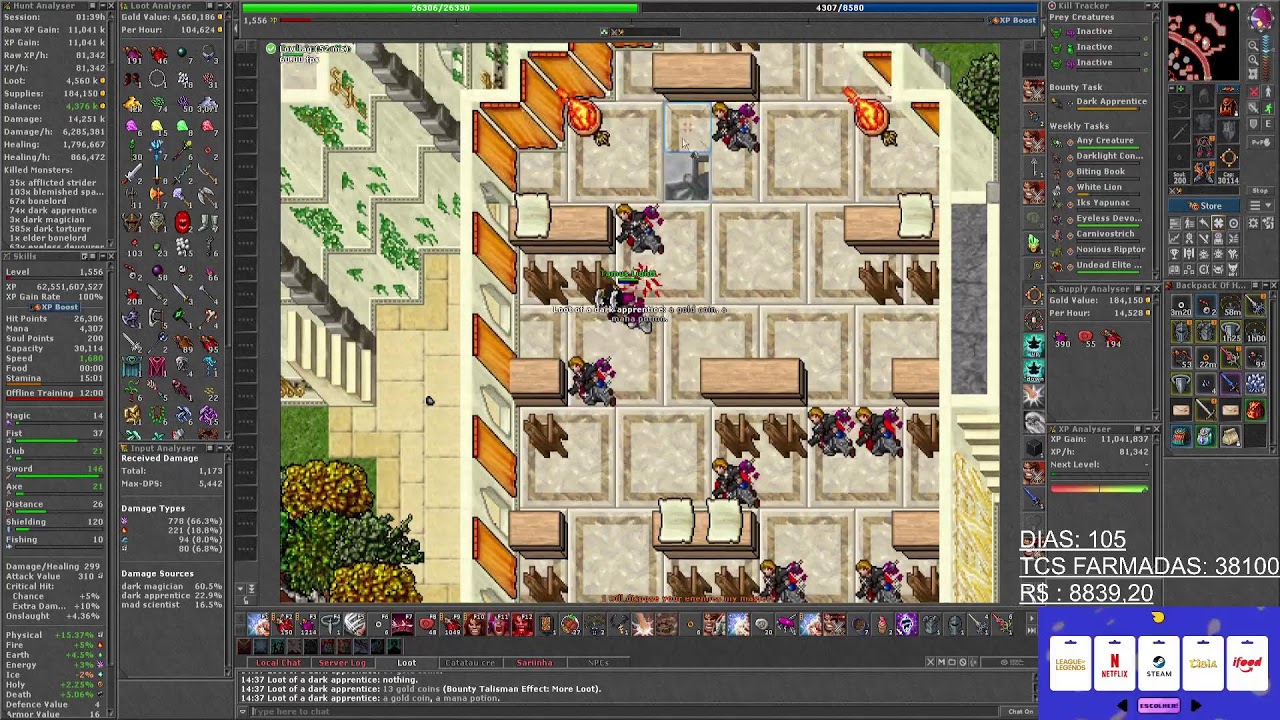Activate the F7 hotkey slot

(403, 625)
